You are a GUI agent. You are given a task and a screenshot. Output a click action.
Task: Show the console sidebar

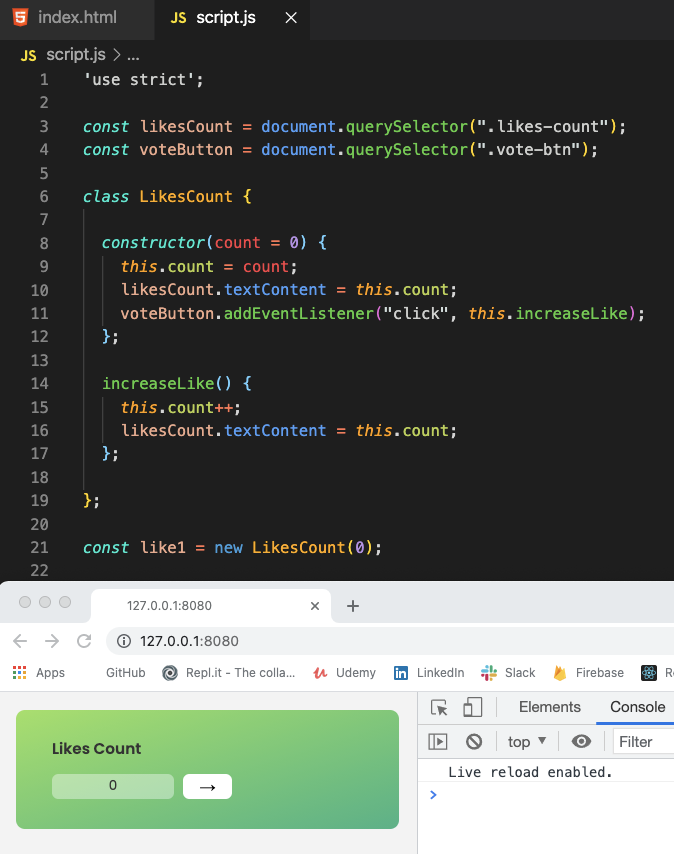[438, 741]
